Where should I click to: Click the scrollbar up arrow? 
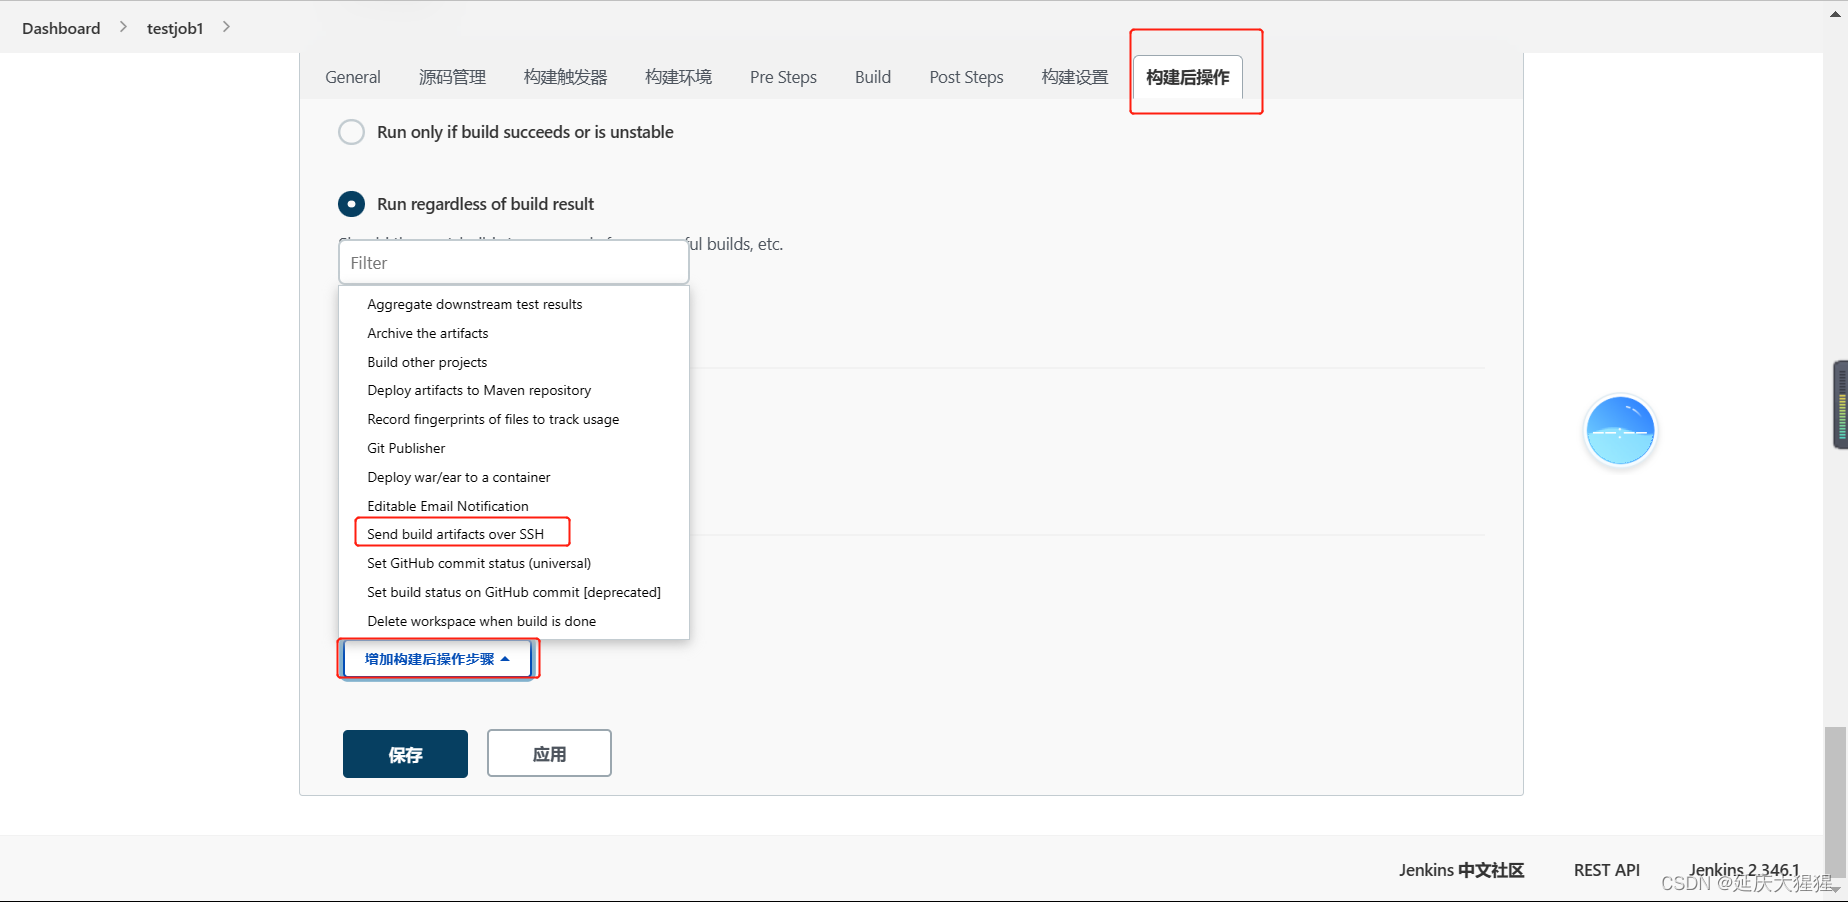point(1836,13)
